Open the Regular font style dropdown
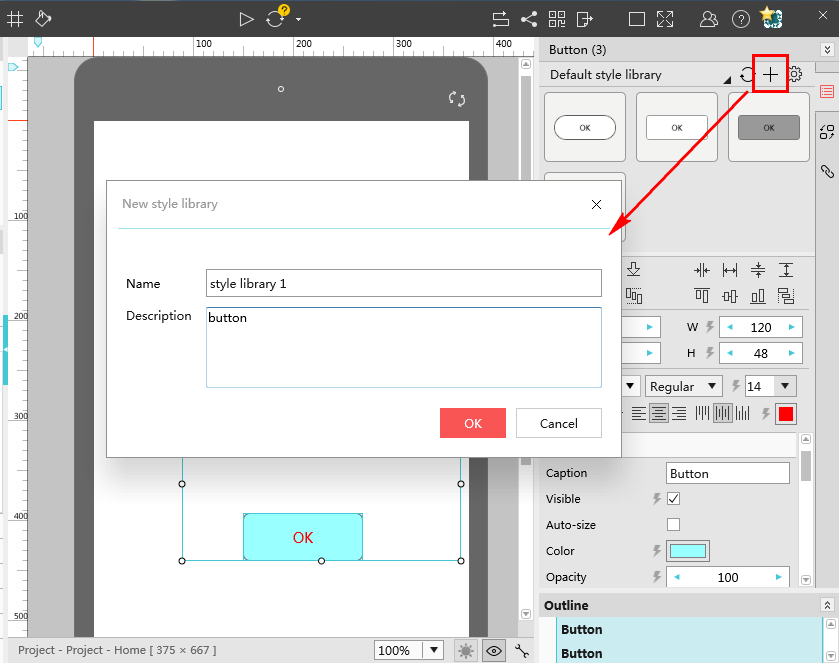This screenshot has width=839, height=663. point(683,386)
